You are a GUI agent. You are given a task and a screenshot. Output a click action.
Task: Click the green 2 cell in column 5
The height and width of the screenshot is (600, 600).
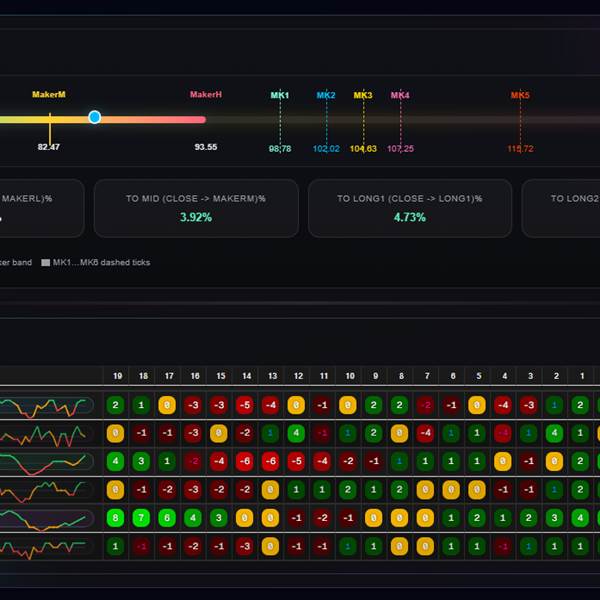pos(477,518)
